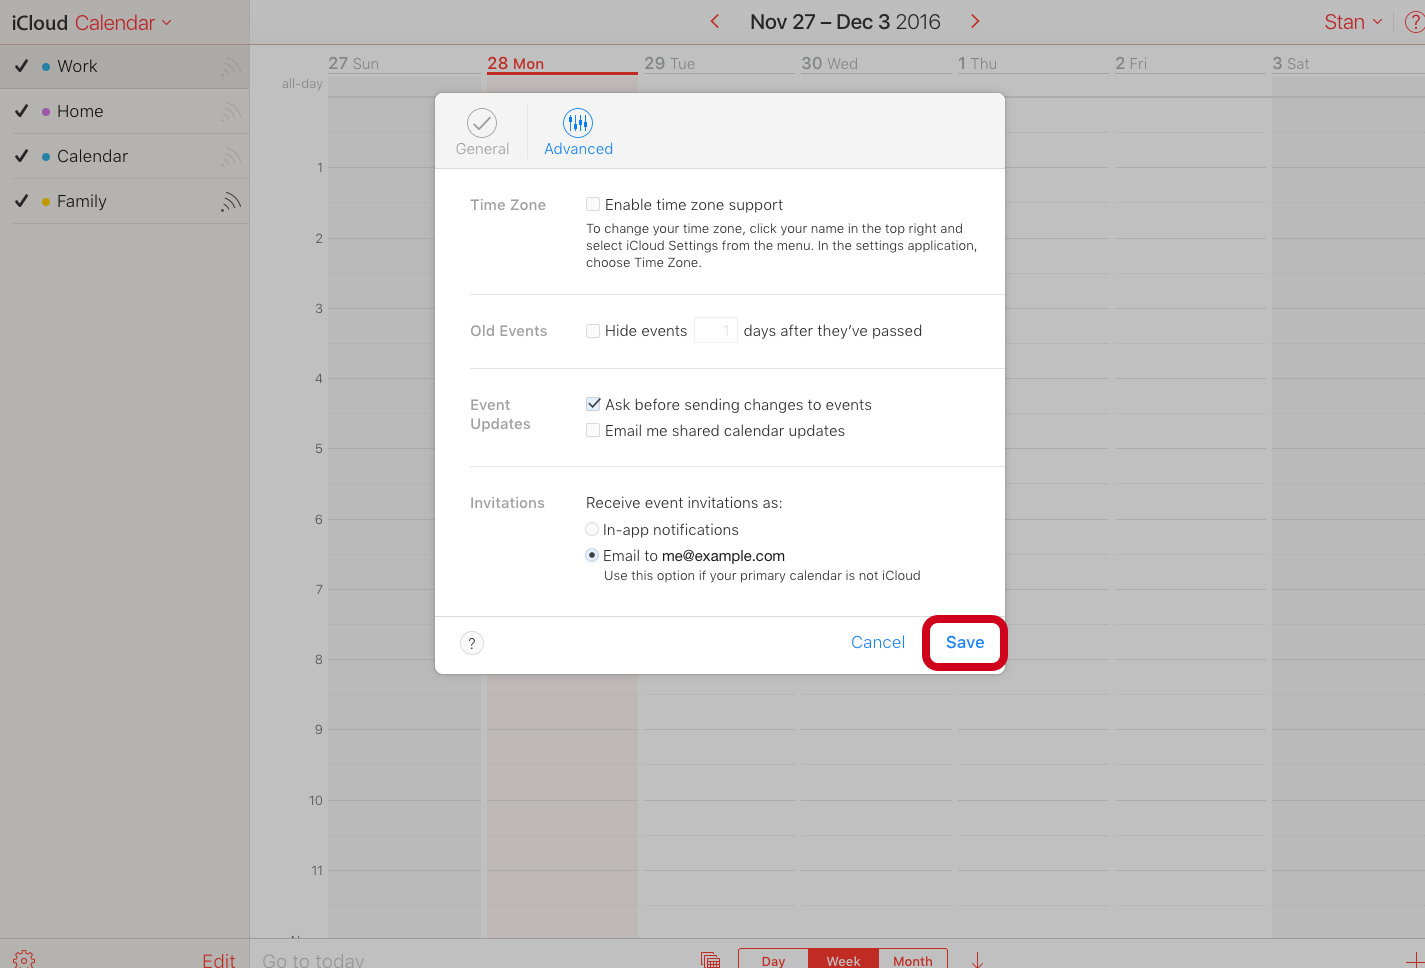
Task: Go to the previous week with the left chevron
Action: [x=714, y=20]
